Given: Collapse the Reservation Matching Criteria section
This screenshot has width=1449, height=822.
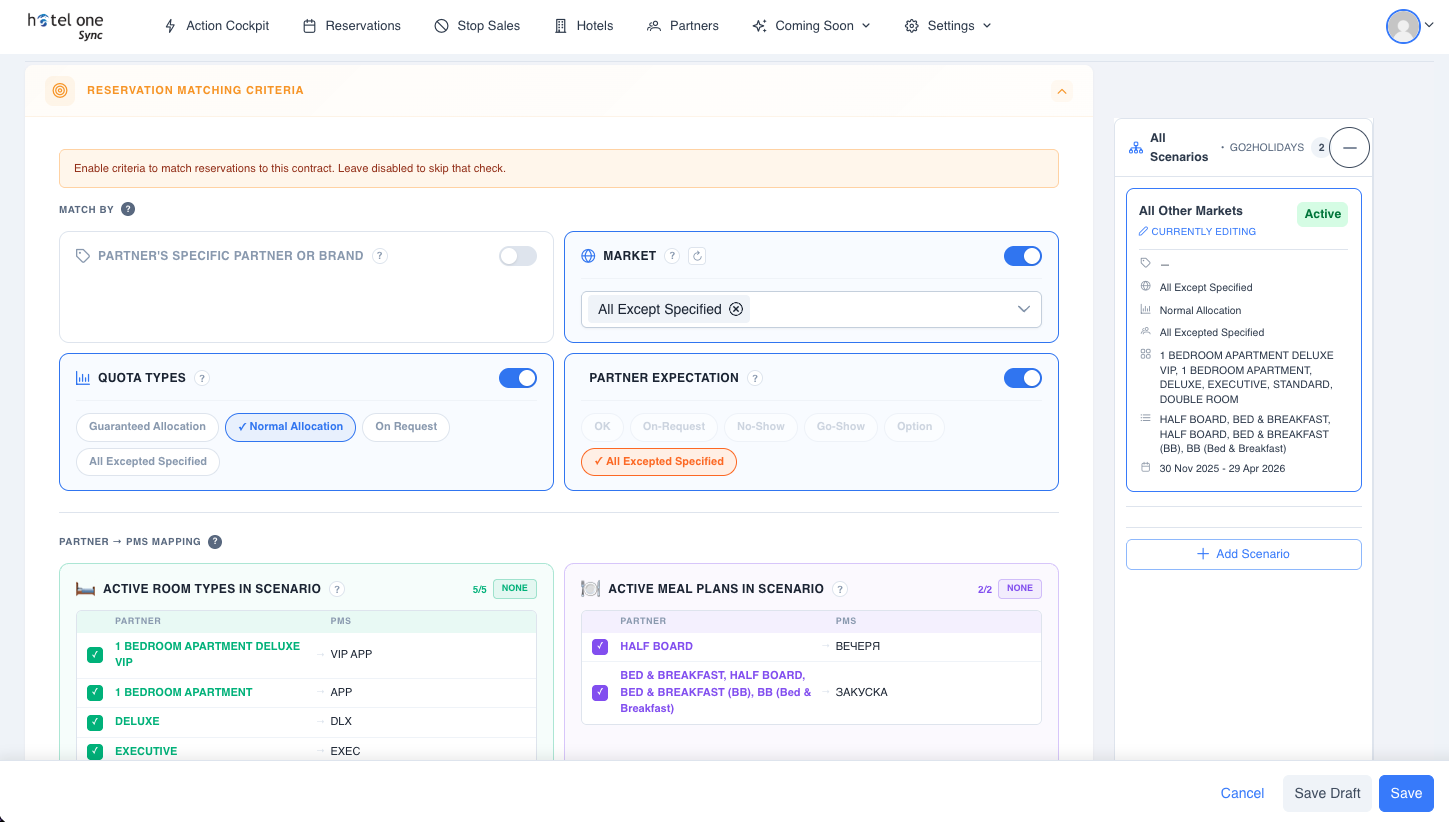Looking at the screenshot, I should (1062, 90).
